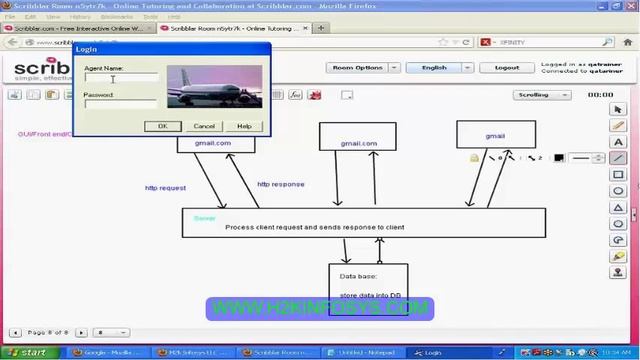Switch to Google Mozilla taskbar item
Viewport: 640px width, 360px height.
(108, 353)
